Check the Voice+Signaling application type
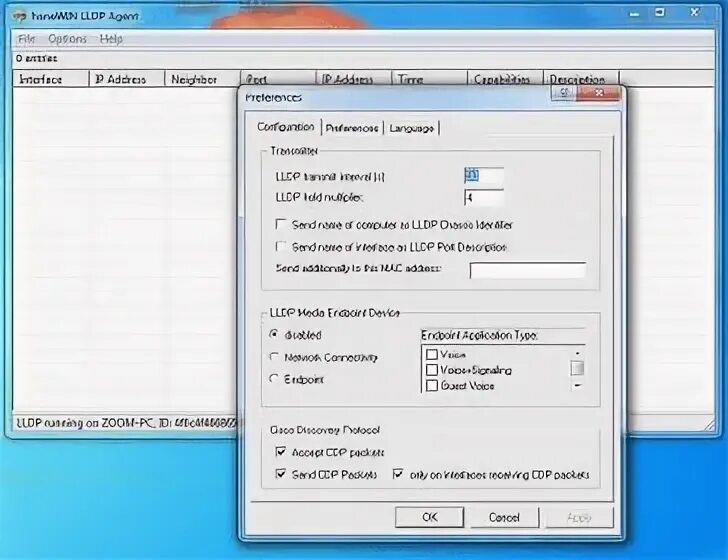The image size is (728, 560). 432,370
